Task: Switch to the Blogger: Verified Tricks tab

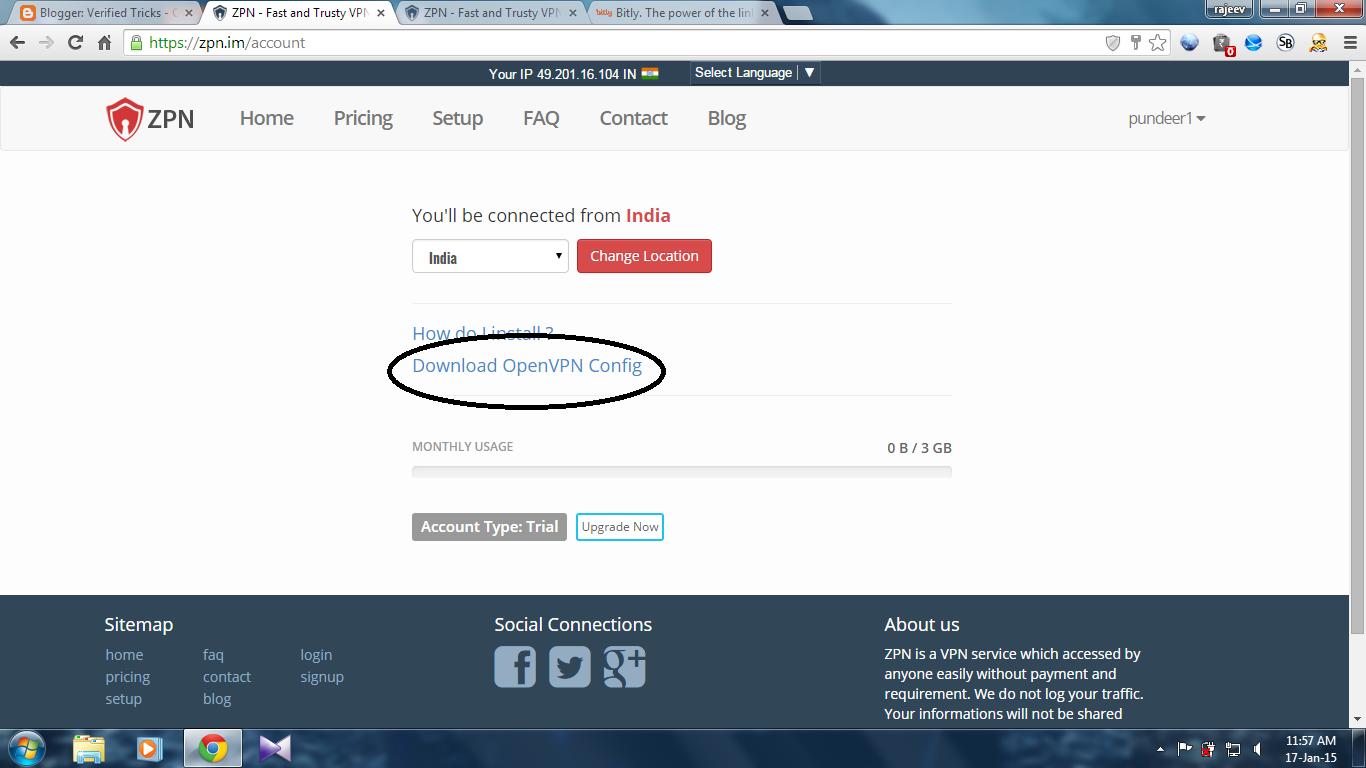Action: coord(106,13)
